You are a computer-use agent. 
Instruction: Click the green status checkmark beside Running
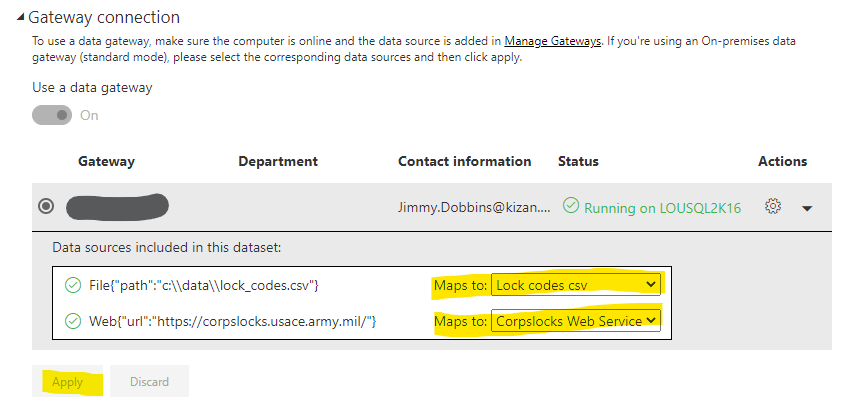point(570,206)
